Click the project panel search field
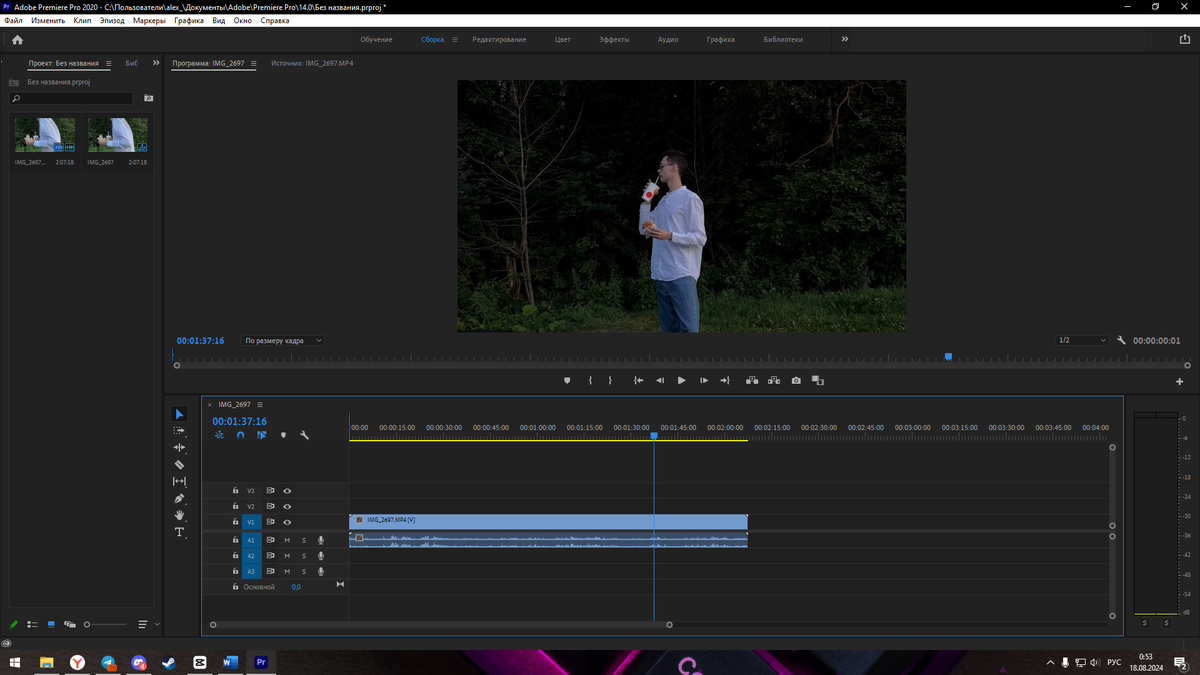The height and width of the screenshot is (675, 1200). coord(72,99)
